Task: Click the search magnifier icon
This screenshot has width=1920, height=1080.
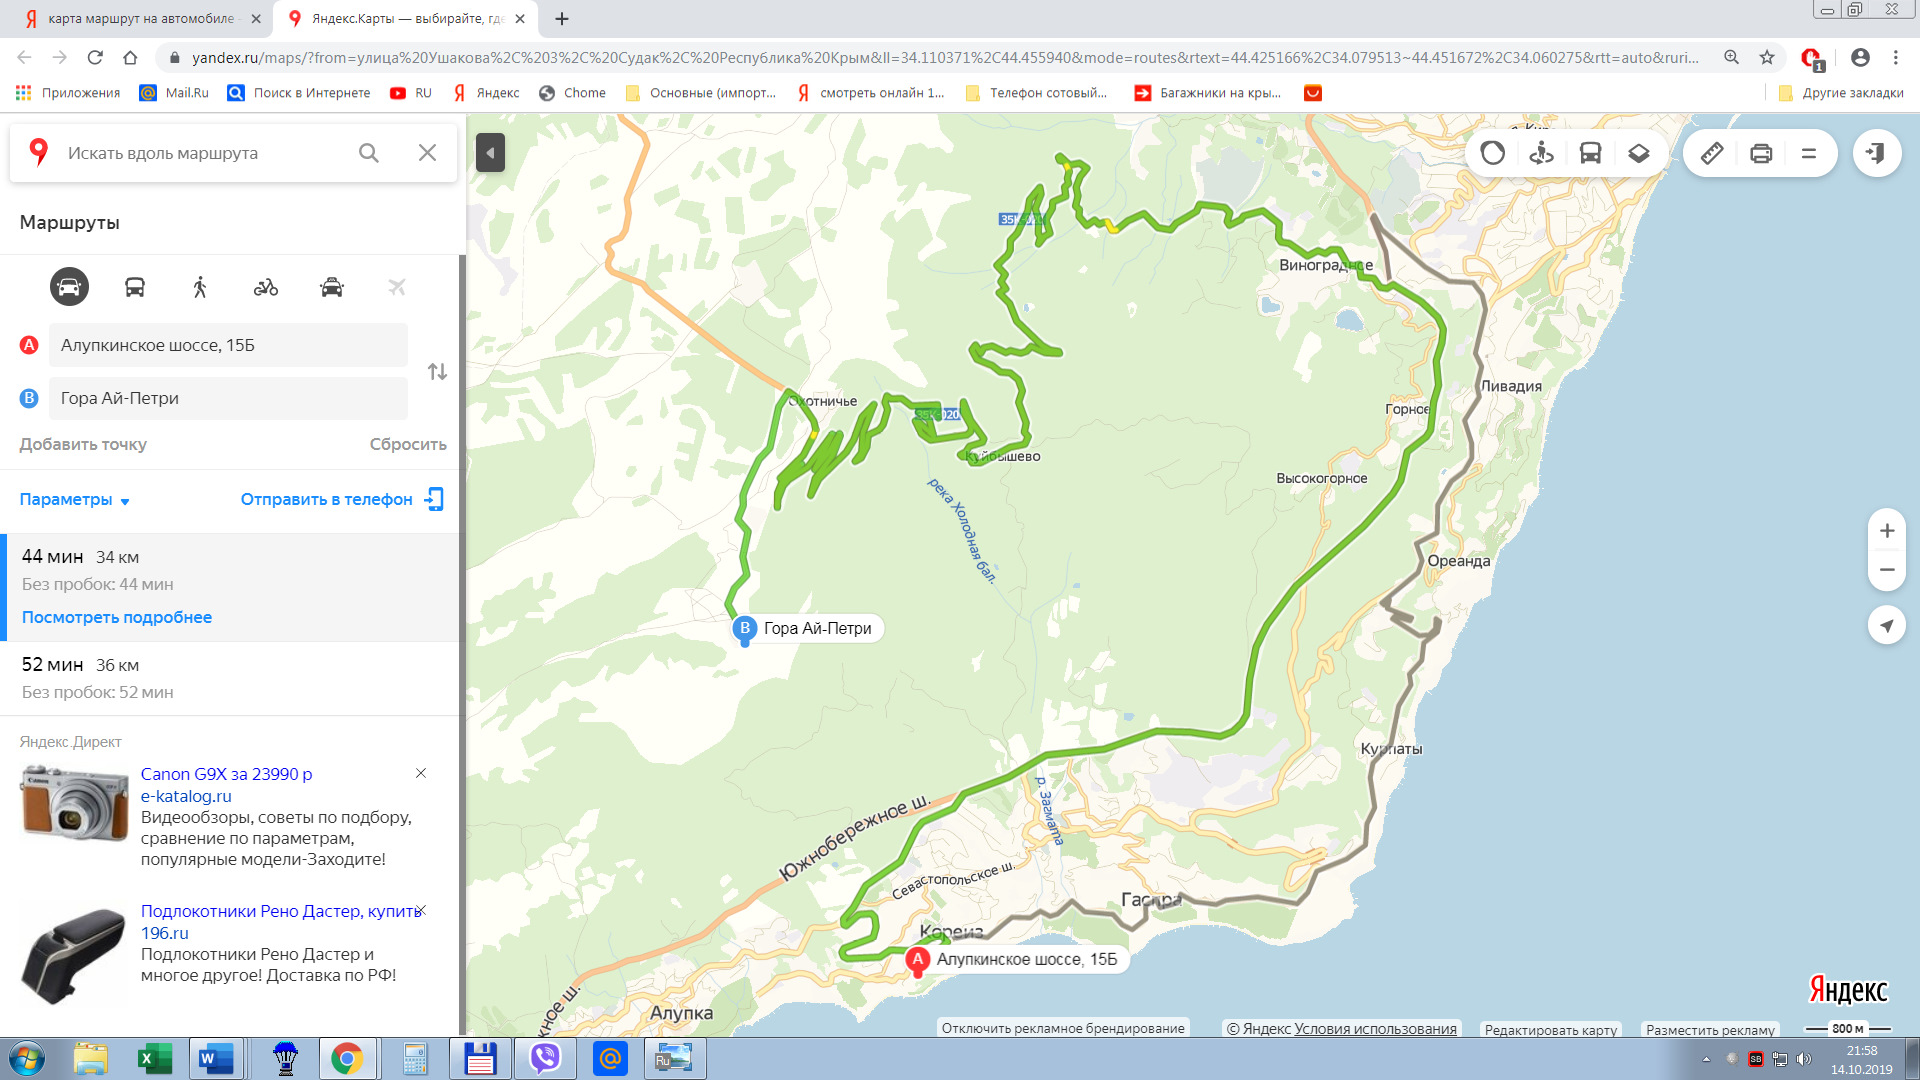Action: tap(369, 153)
